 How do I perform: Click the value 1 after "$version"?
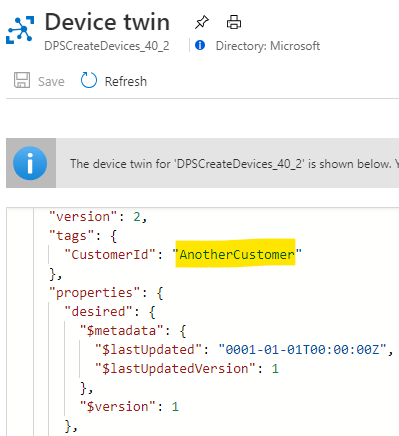click(175, 407)
